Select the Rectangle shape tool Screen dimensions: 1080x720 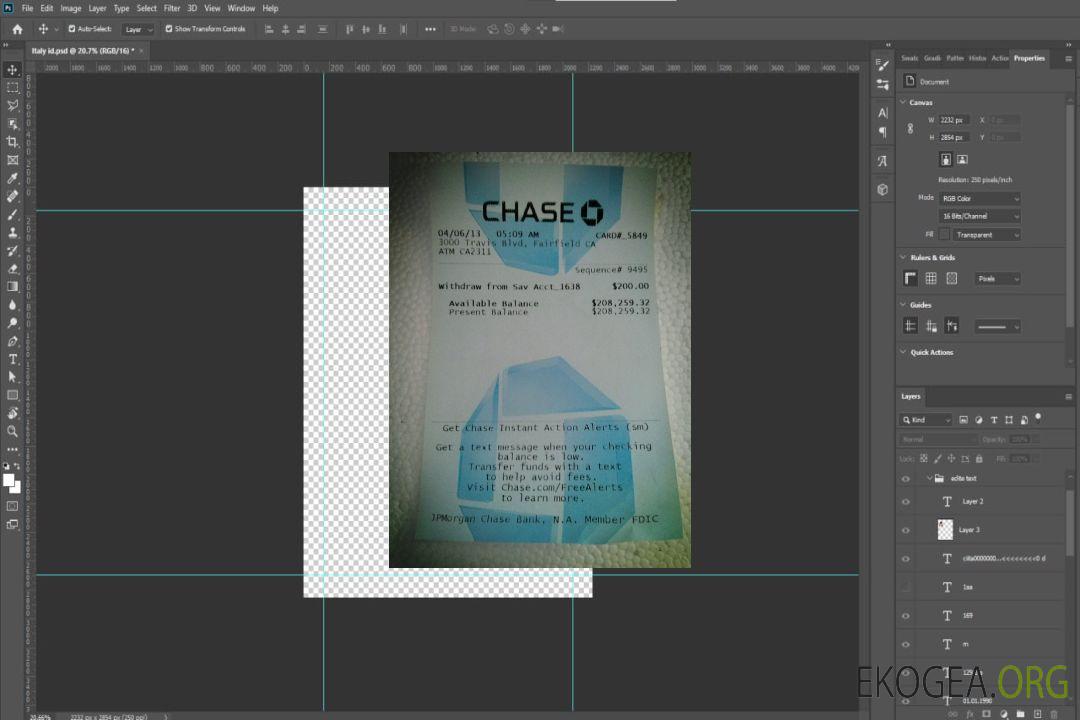[12, 395]
